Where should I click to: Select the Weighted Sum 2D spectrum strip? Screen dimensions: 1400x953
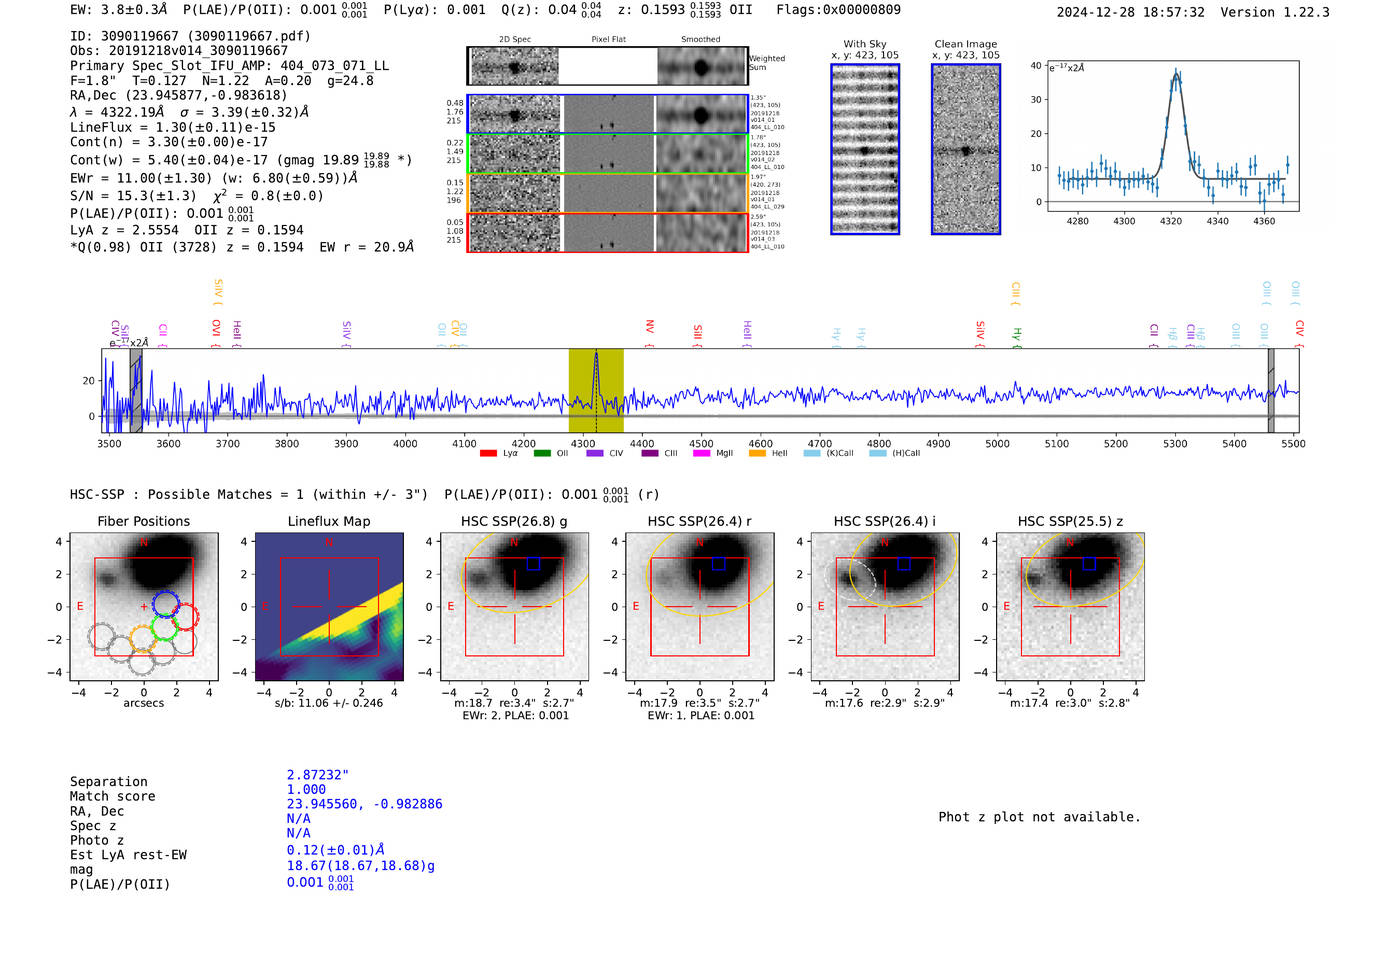(607, 66)
